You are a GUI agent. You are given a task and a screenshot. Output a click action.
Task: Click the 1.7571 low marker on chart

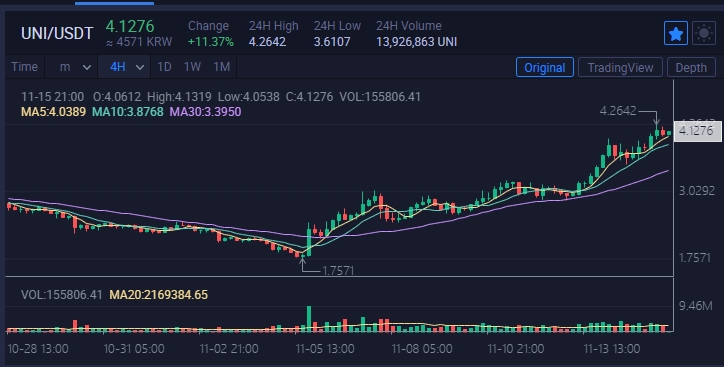pos(338,271)
